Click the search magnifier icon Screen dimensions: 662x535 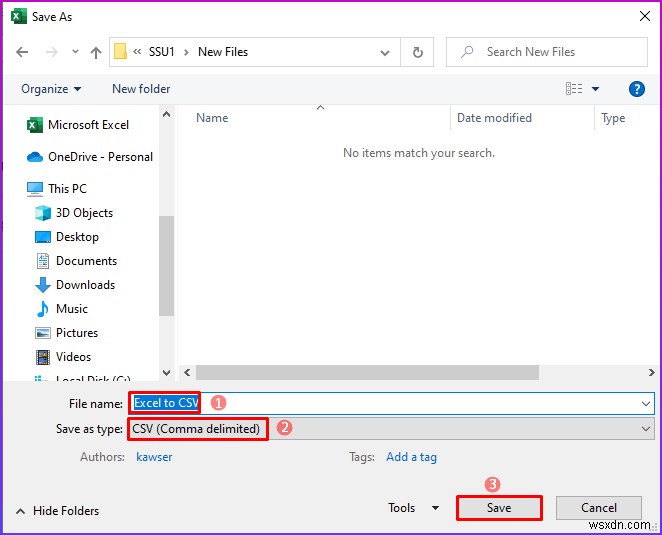467,52
